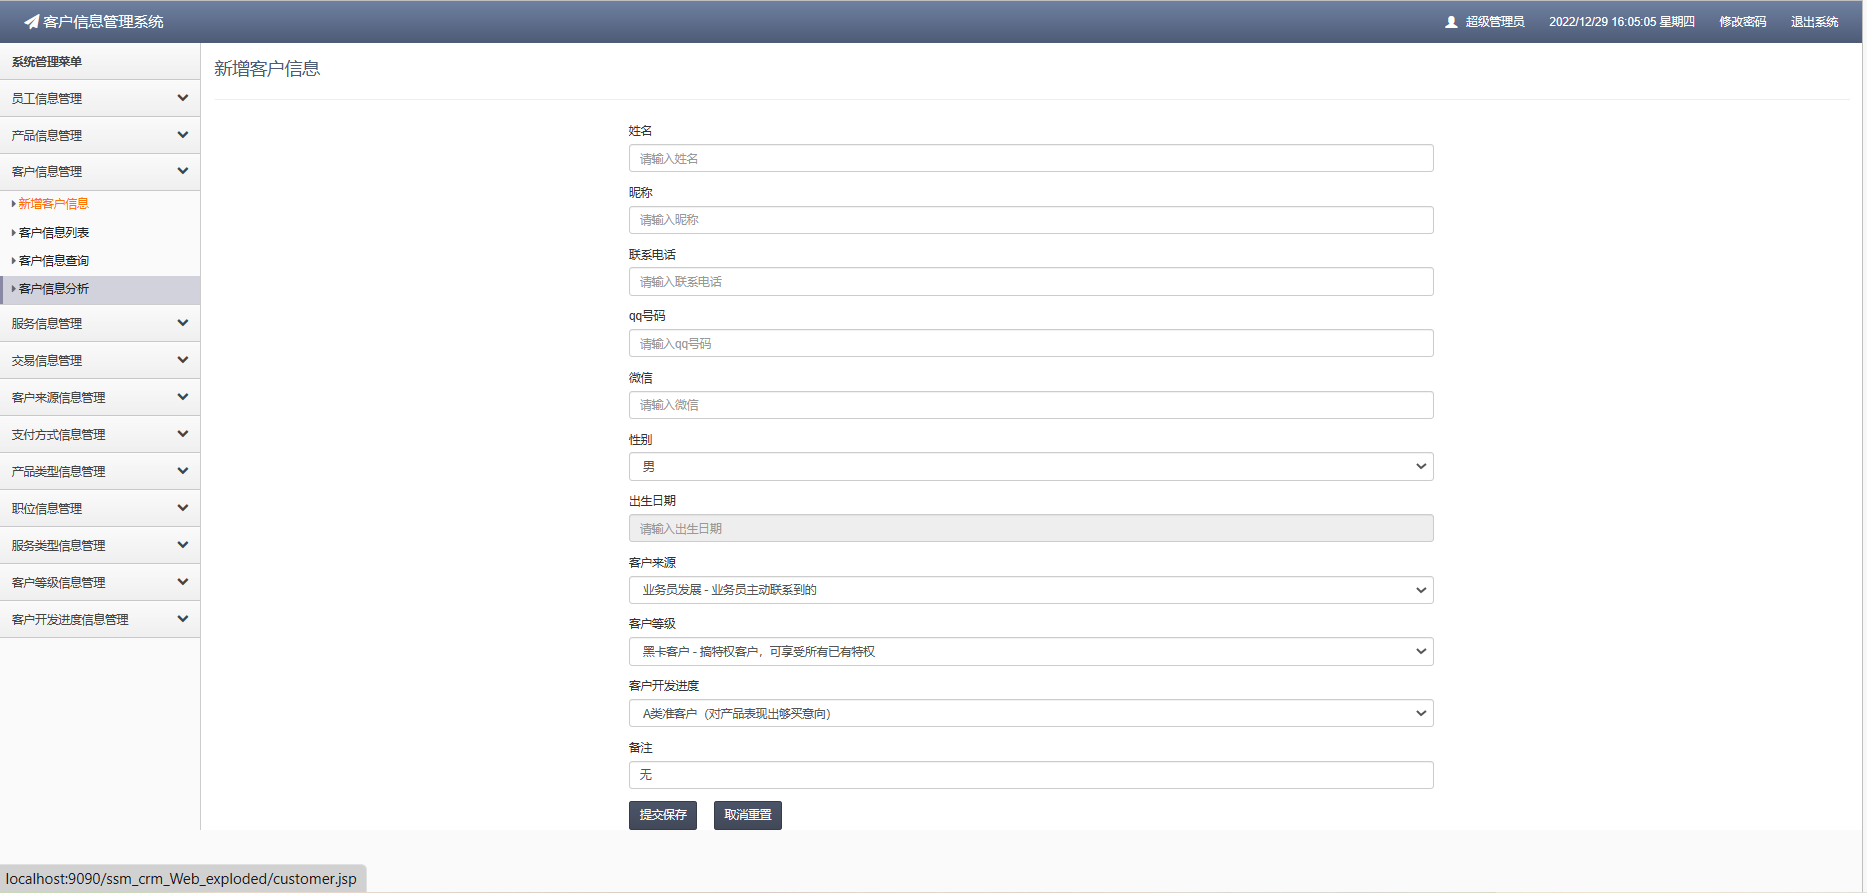Viewport: 1867px width, 893px height.
Task: Open the 客户开发进度 dropdown
Action: click(1031, 713)
